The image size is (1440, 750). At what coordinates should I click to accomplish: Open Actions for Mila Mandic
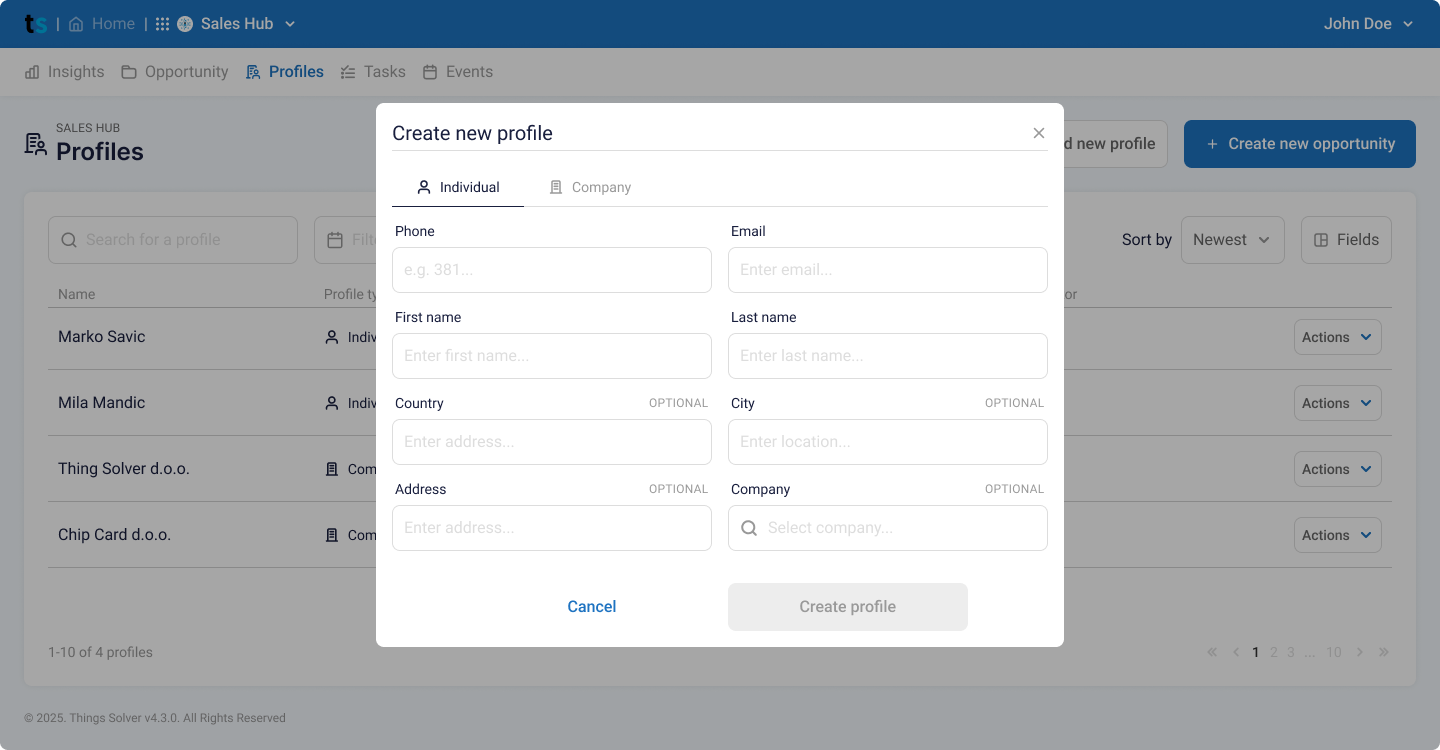tap(1338, 403)
